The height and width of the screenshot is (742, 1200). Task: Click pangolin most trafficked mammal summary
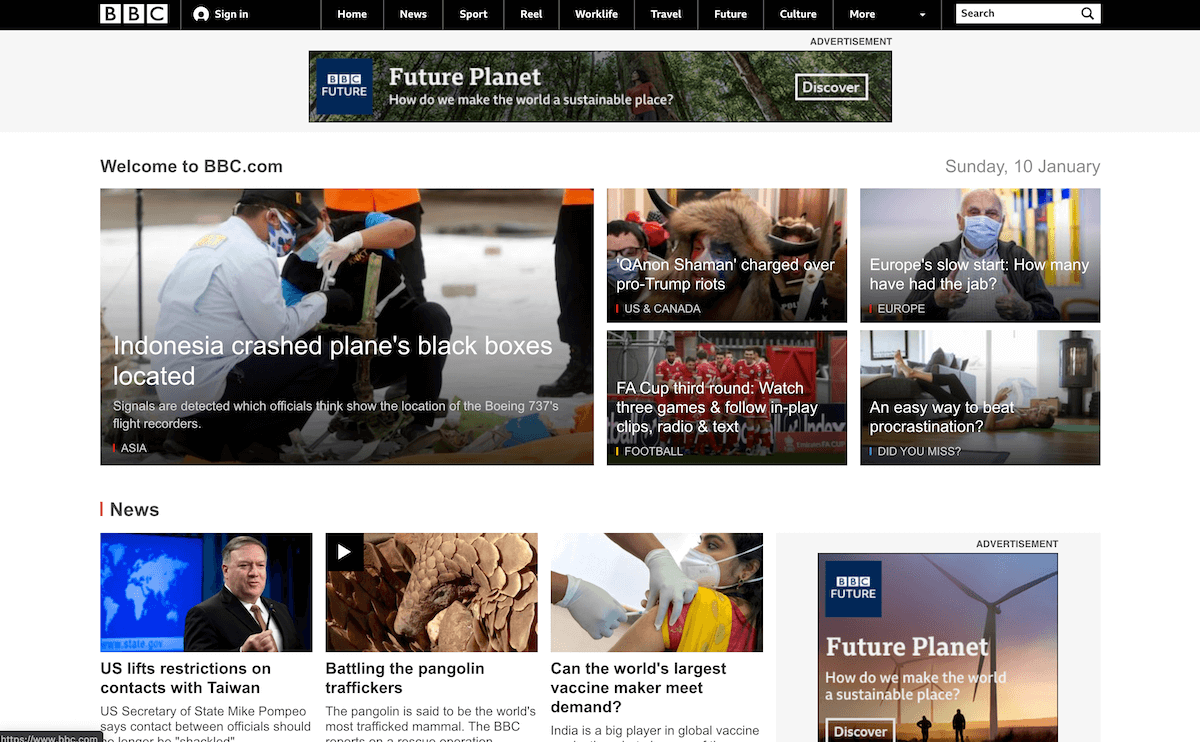430,723
